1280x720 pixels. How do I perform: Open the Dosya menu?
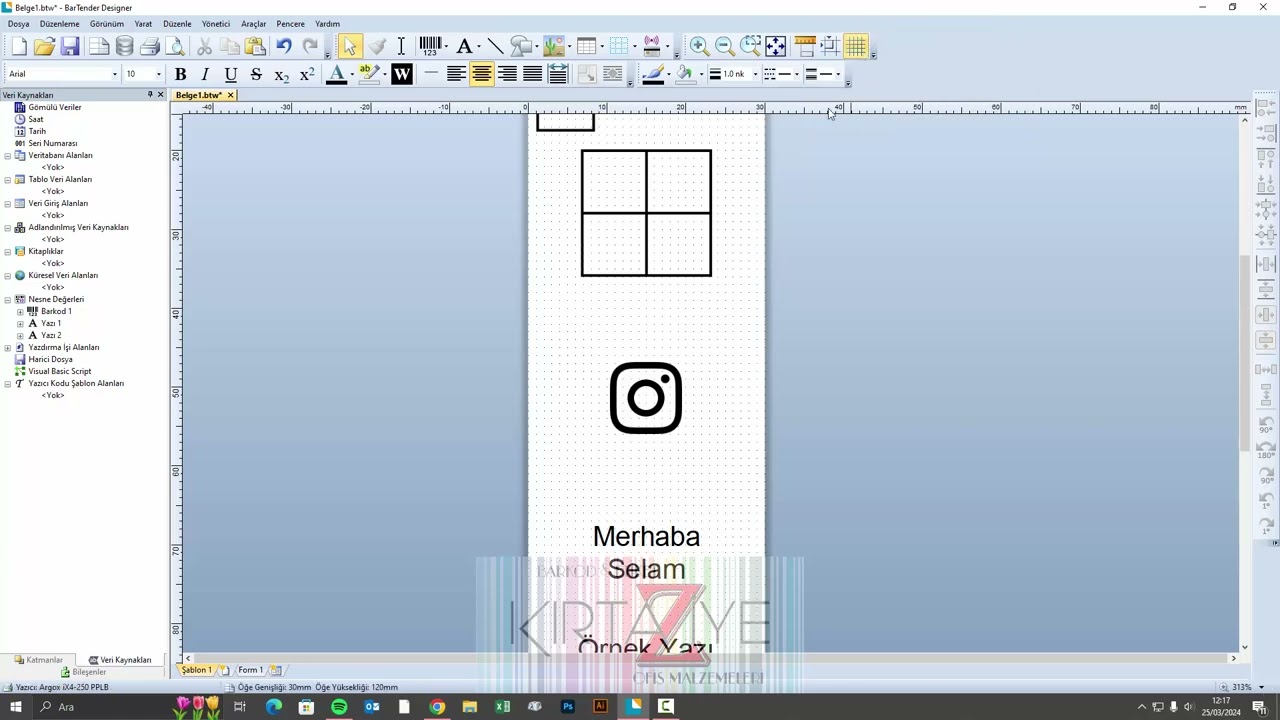coord(19,24)
